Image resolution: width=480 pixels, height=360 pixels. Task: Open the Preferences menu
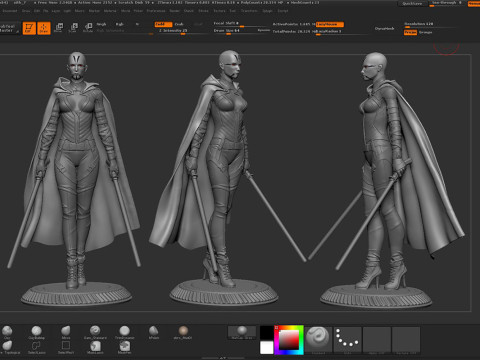[x=156, y=11]
